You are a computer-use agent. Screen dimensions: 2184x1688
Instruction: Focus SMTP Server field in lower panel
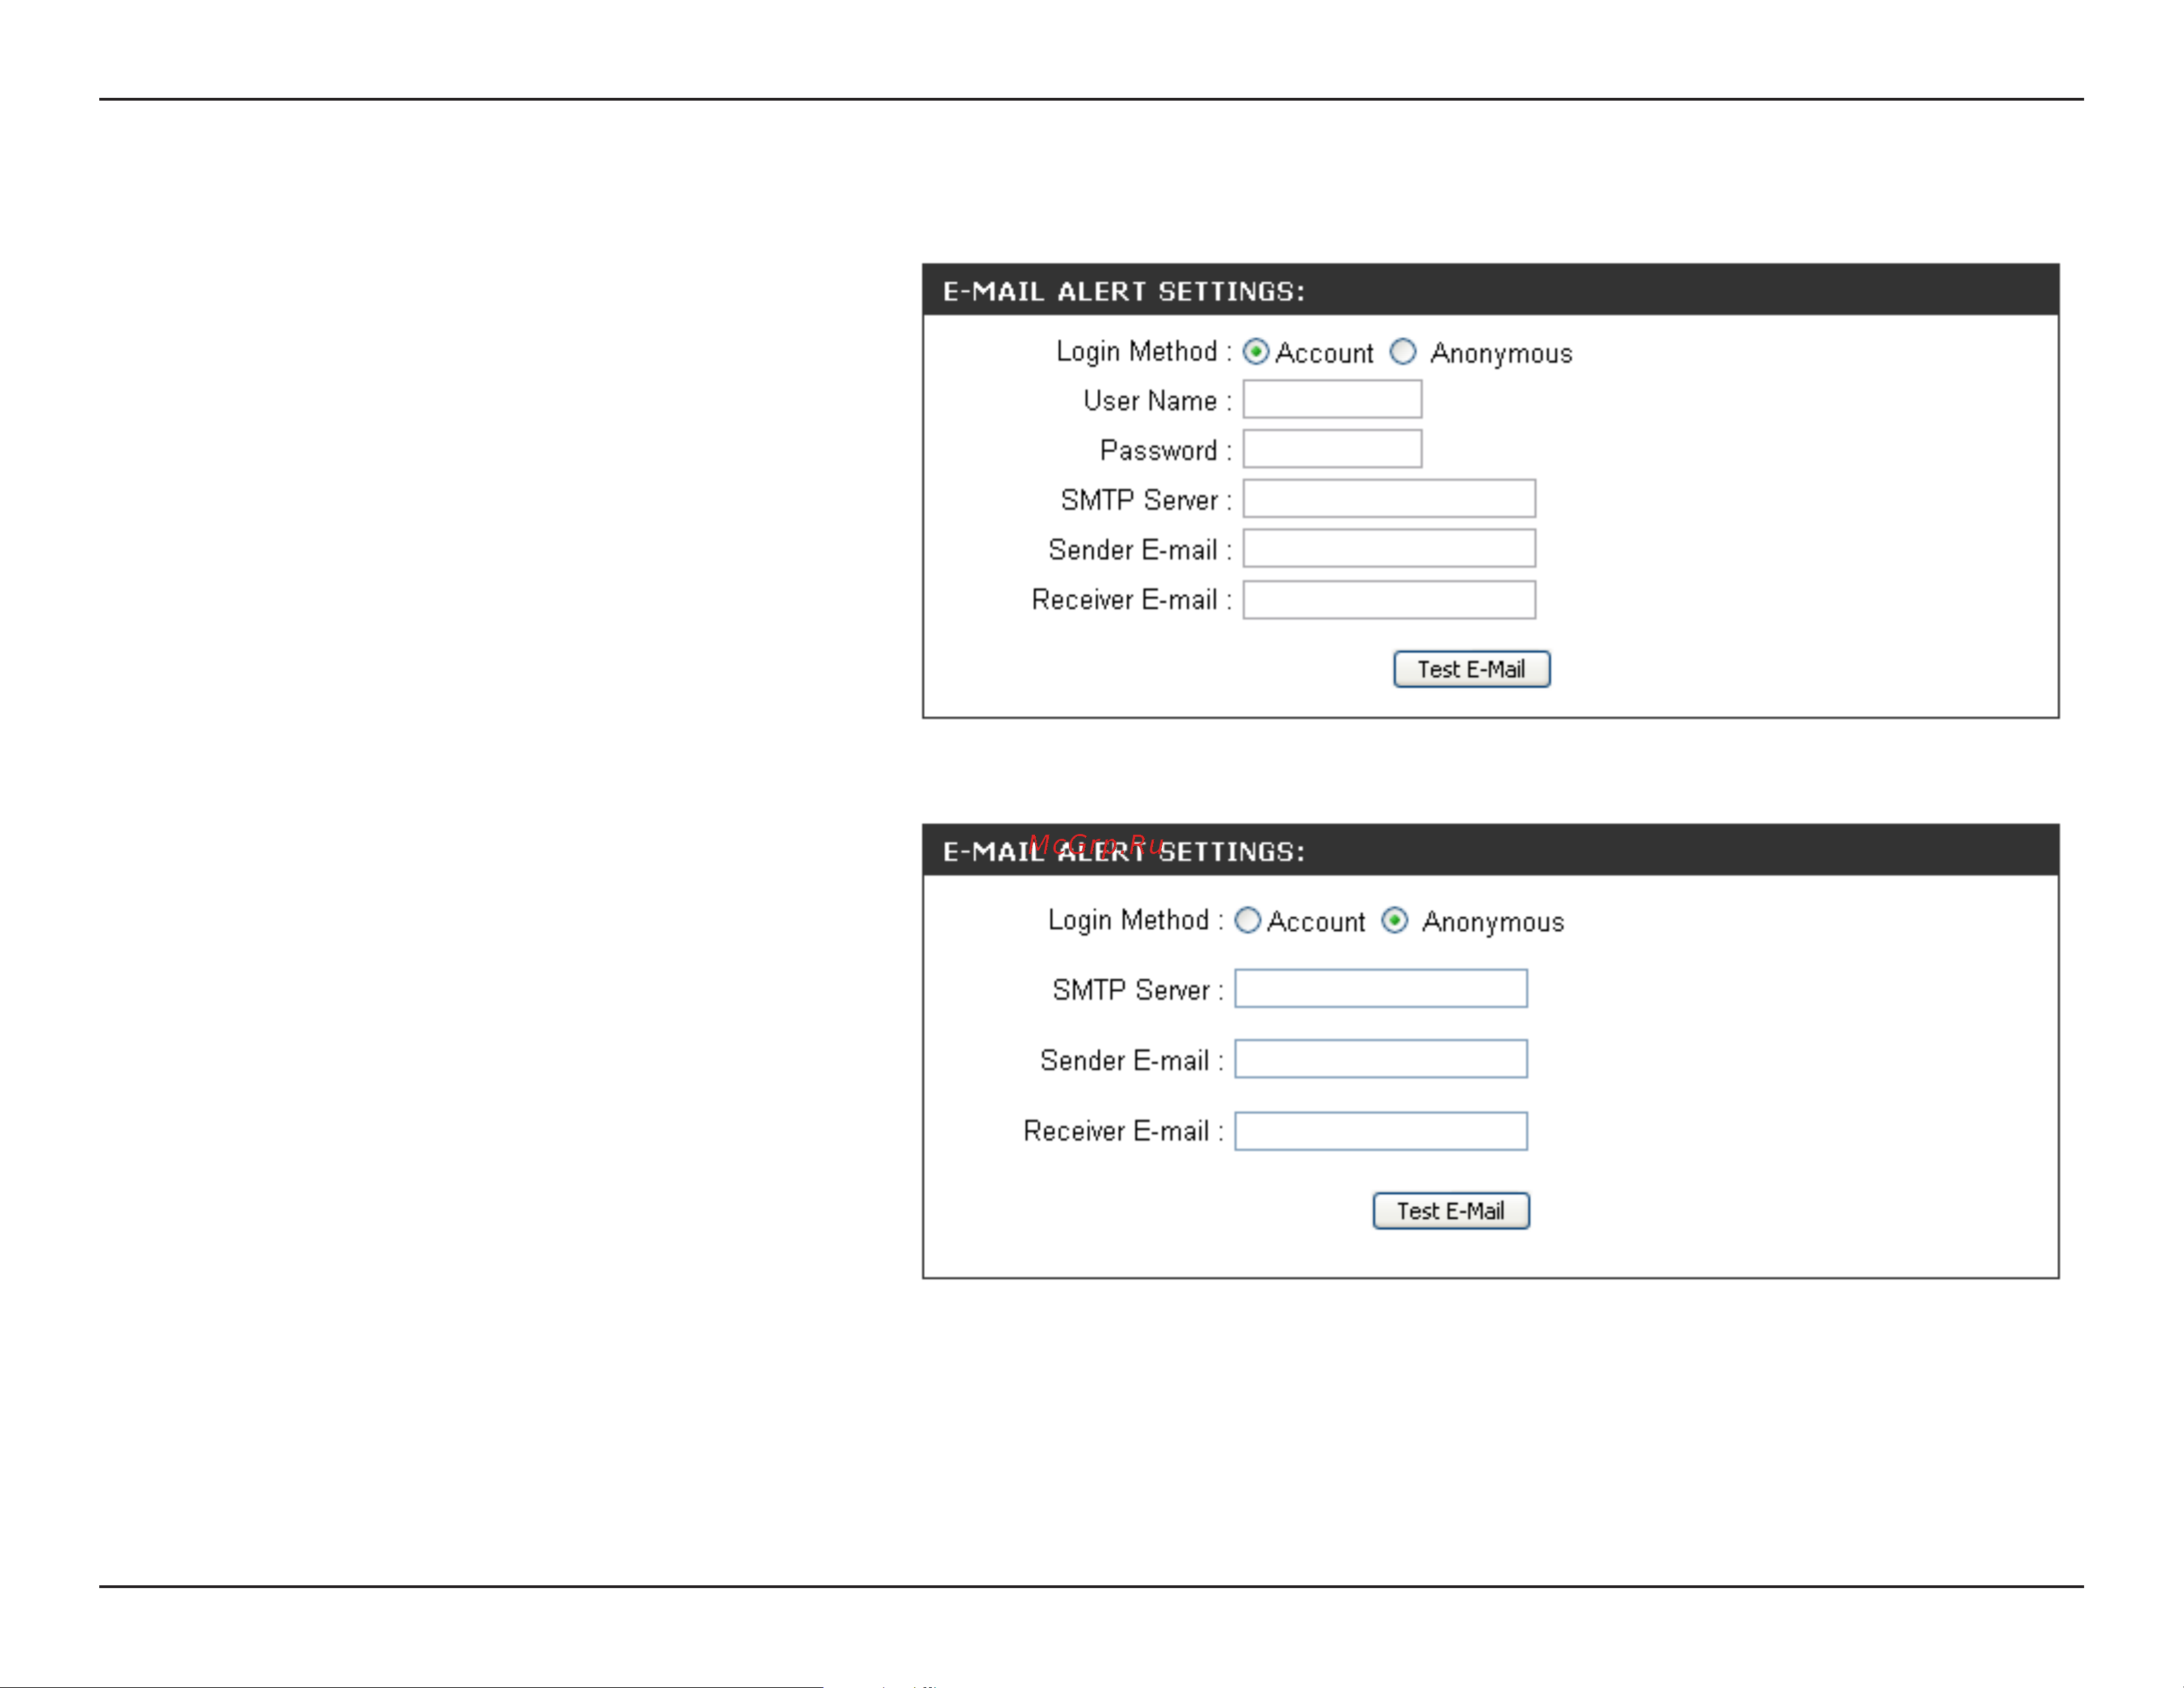[x=1381, y=989]
